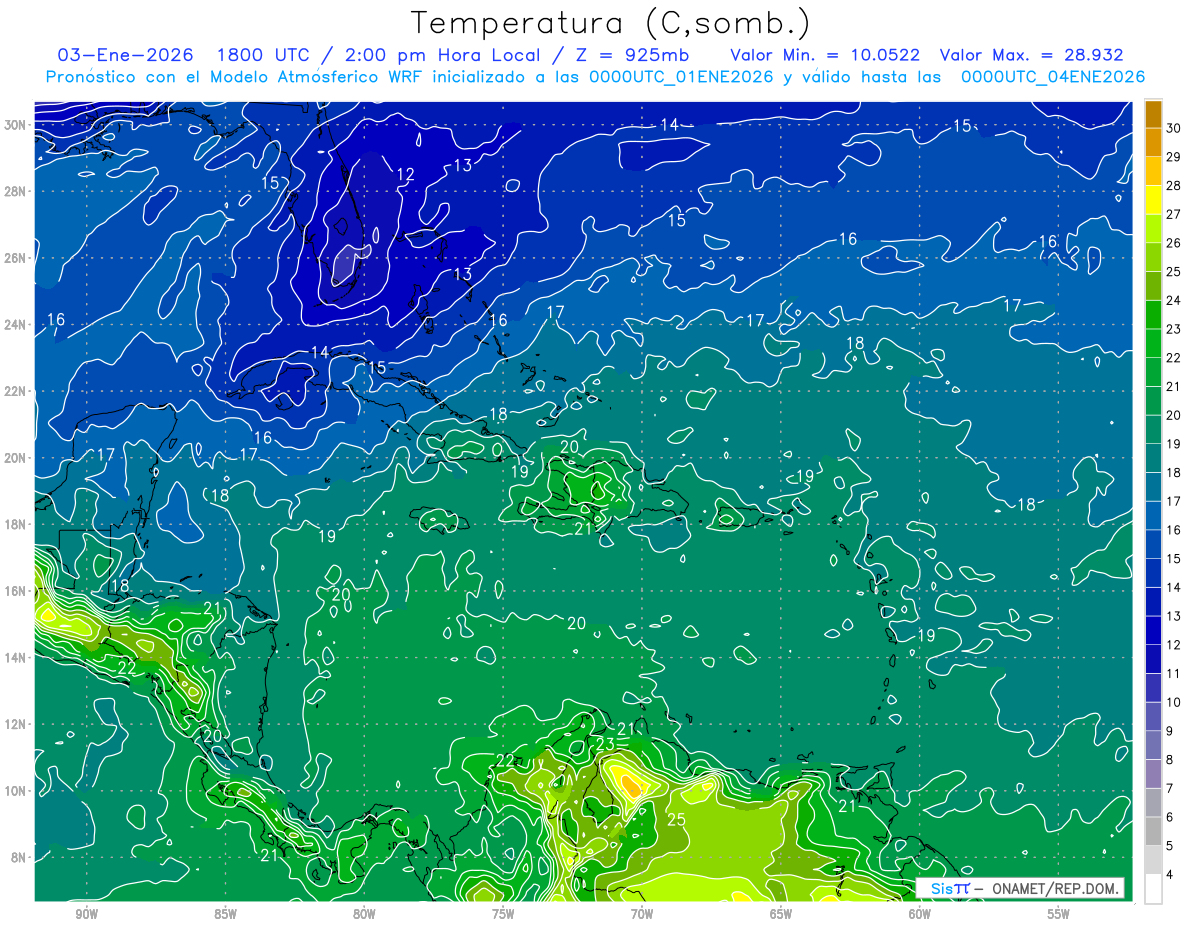Click the "8N" latitude axis label
This screenshot has width=1200, height=927.
[19, 858]
